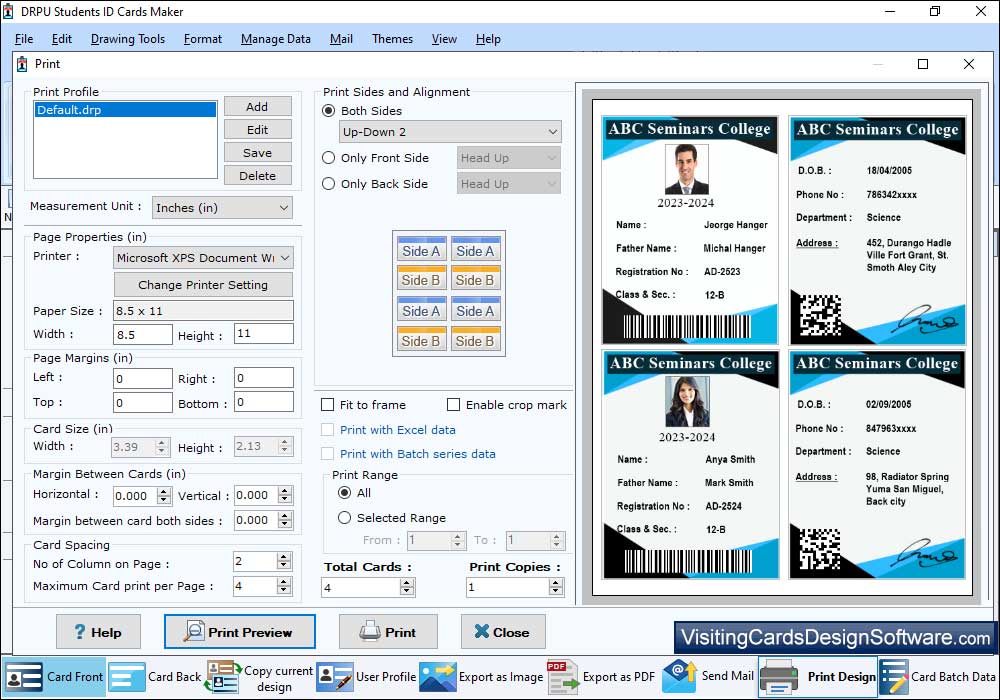The image size is (1000, 700).
Task: Open Printer selection dropdown
Action: [x=203, y=258]
